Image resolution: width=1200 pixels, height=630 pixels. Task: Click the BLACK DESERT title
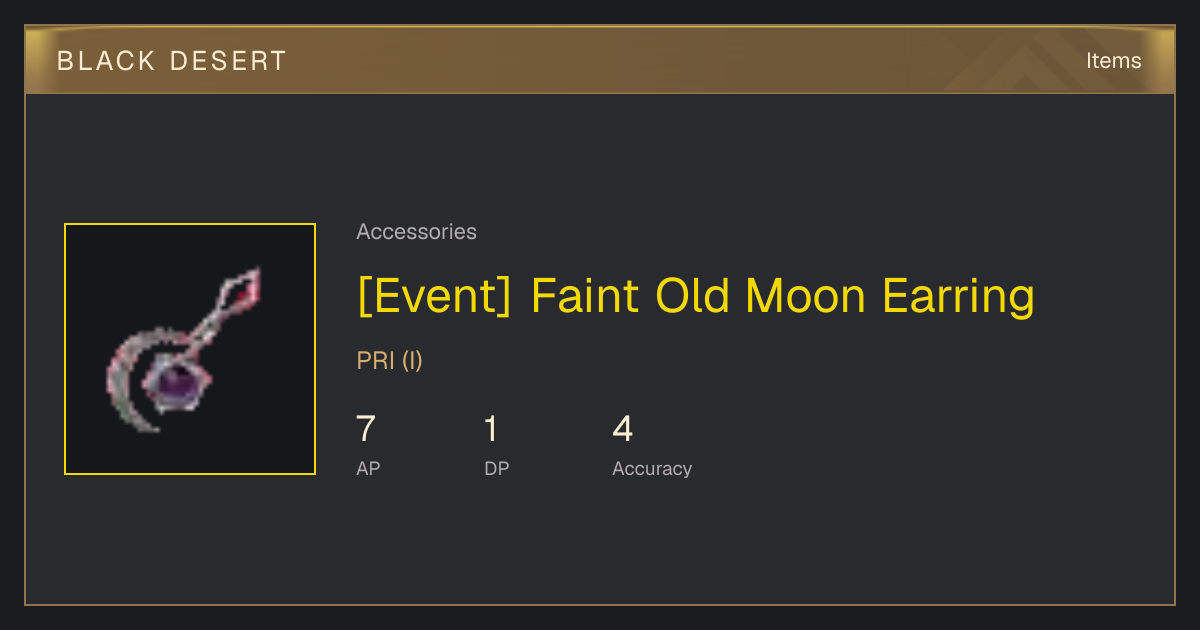[172, 61]
